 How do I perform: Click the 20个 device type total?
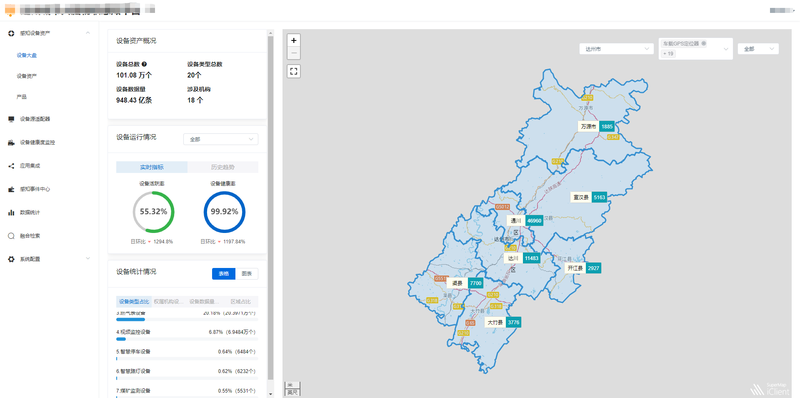(x=194, y=75)
